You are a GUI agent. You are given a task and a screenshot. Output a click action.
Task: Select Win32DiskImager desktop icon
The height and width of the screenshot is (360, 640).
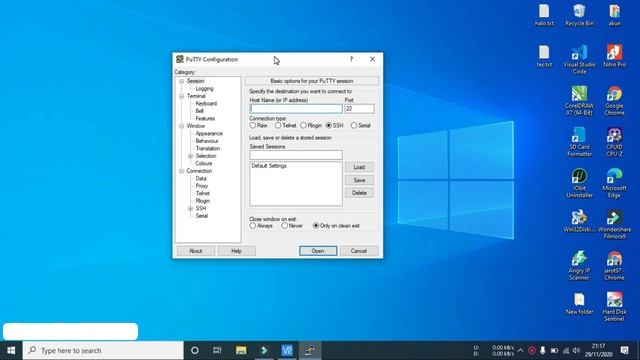coord(579,221)
